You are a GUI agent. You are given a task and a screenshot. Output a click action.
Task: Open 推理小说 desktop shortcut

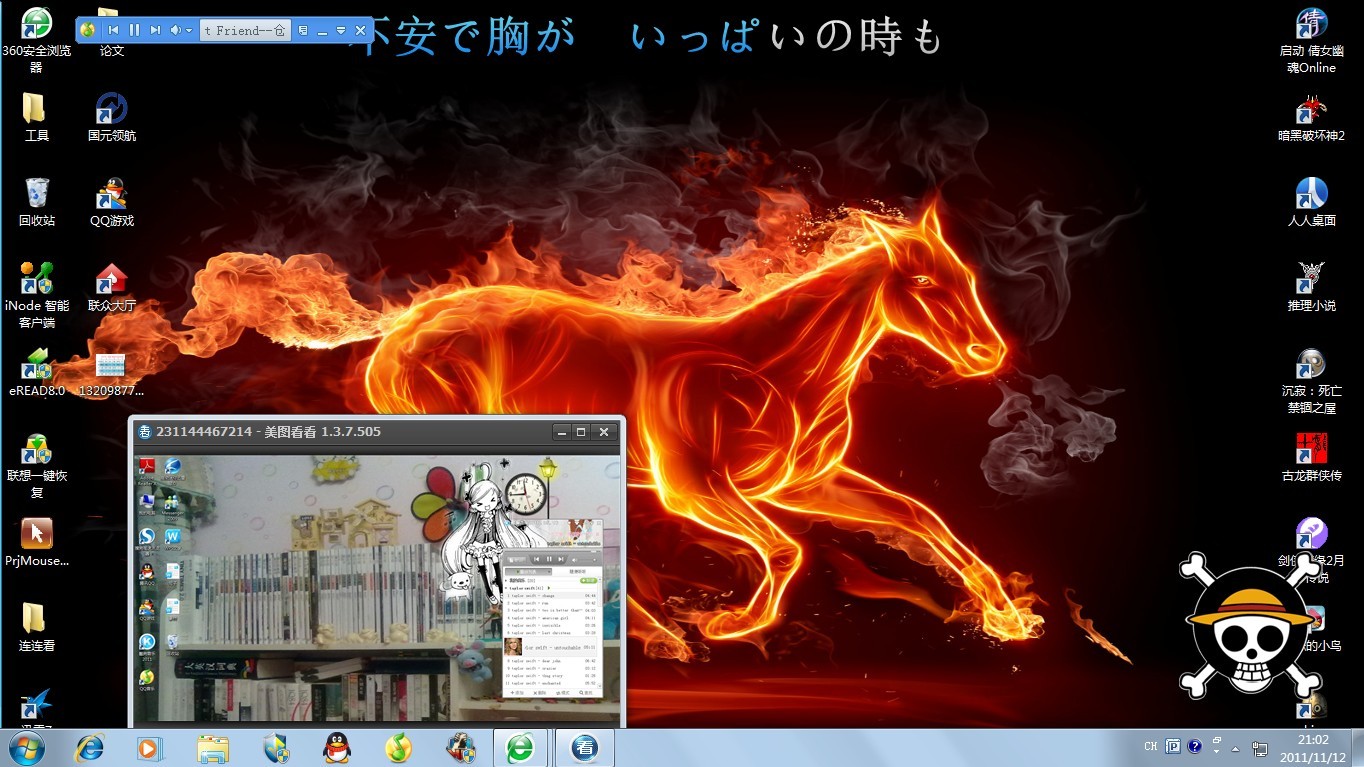pos(1311,287)
